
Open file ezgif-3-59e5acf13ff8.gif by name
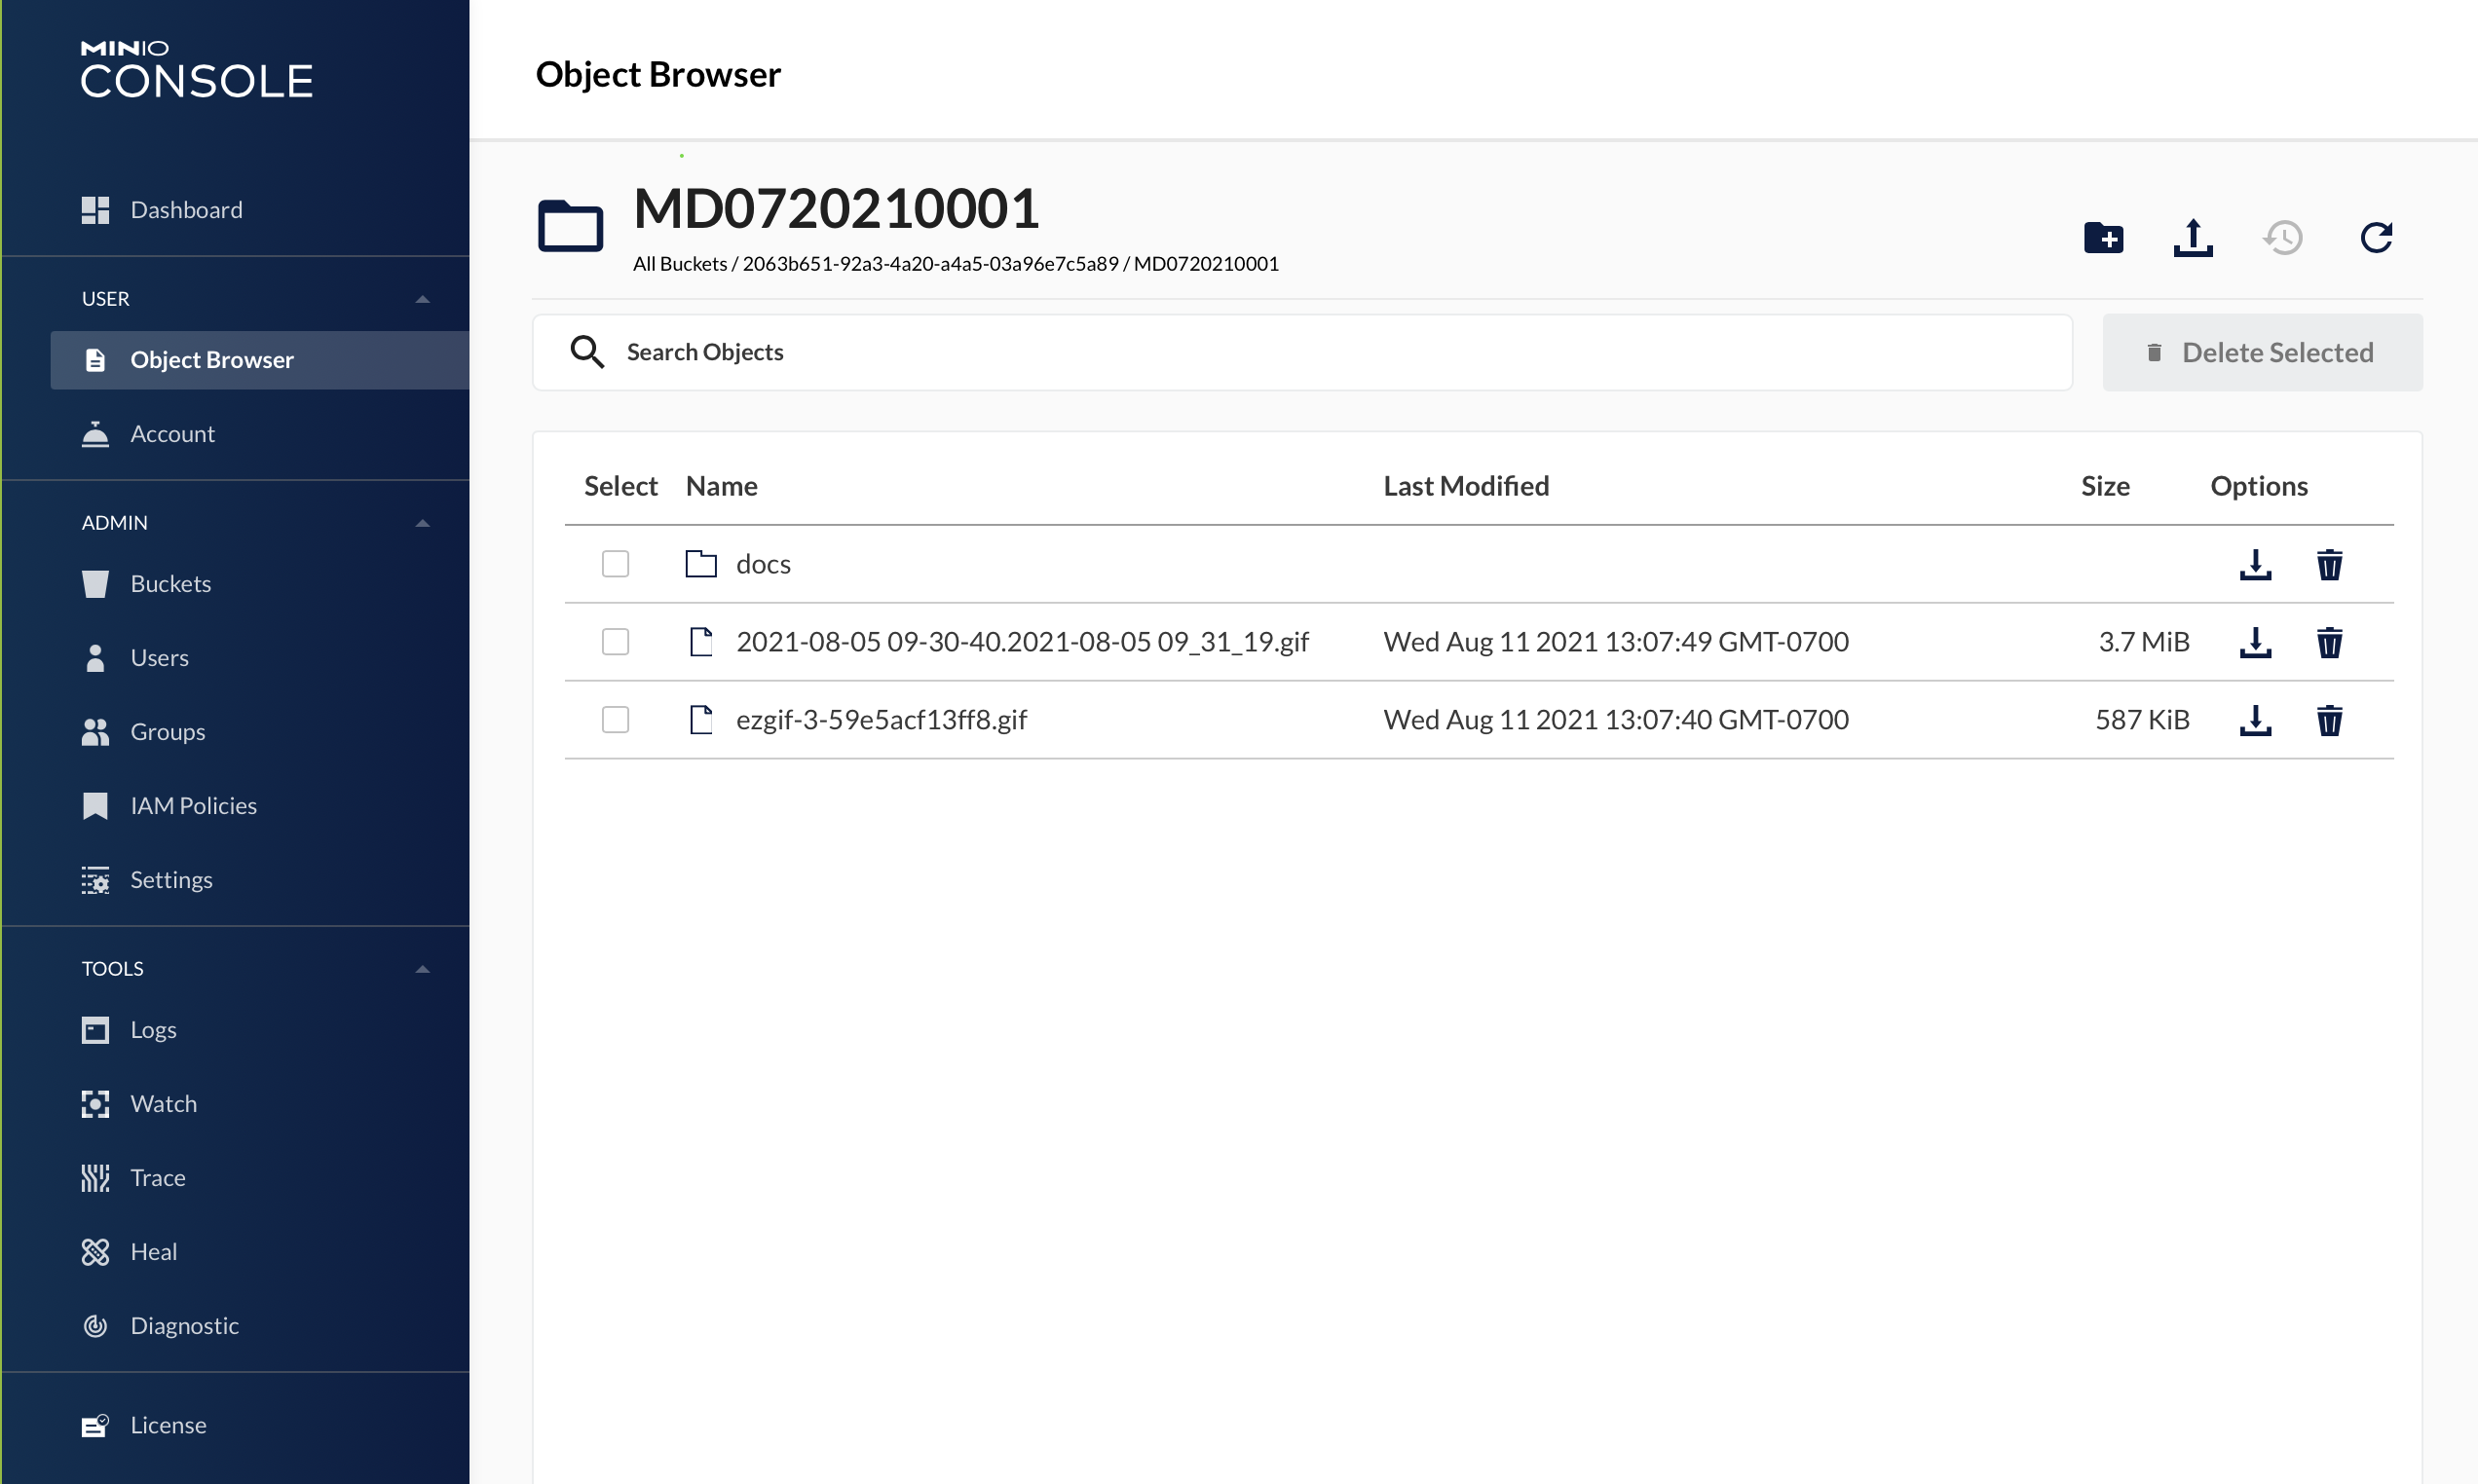click(882, 720)
